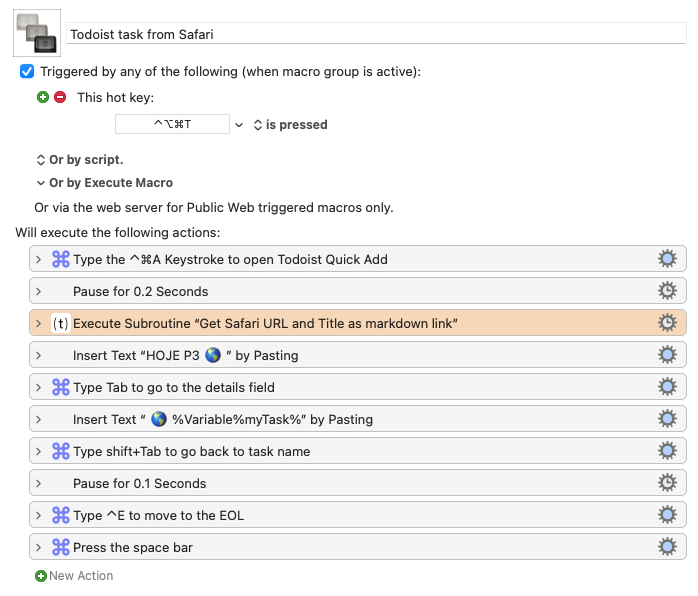Open gear menu for 'Insert Text HOJE P3'
Viewport: 698px width, 596px height.
point(667,355)
